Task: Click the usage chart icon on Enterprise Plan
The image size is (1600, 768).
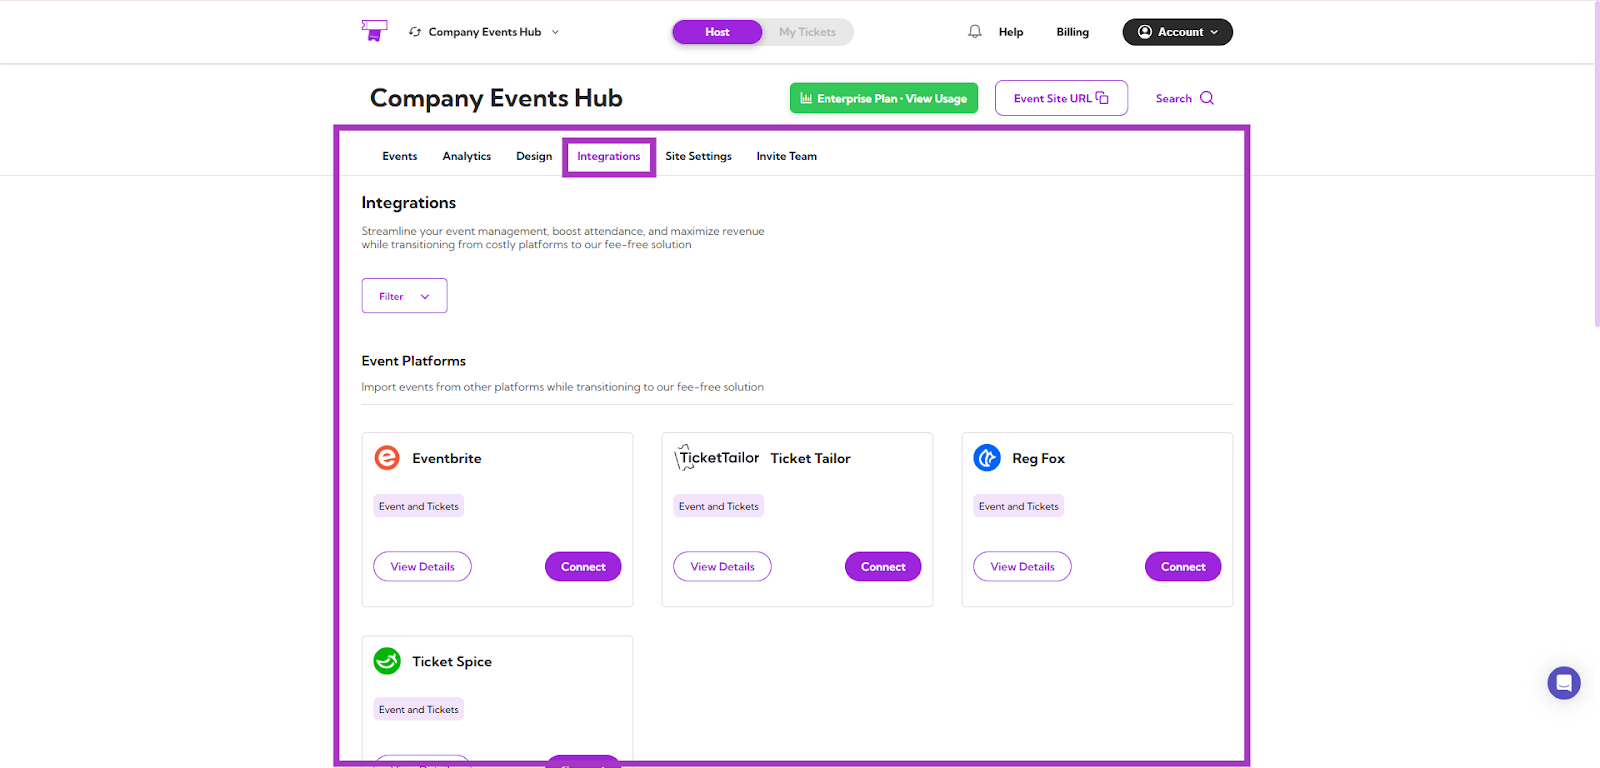Action: 806,98
